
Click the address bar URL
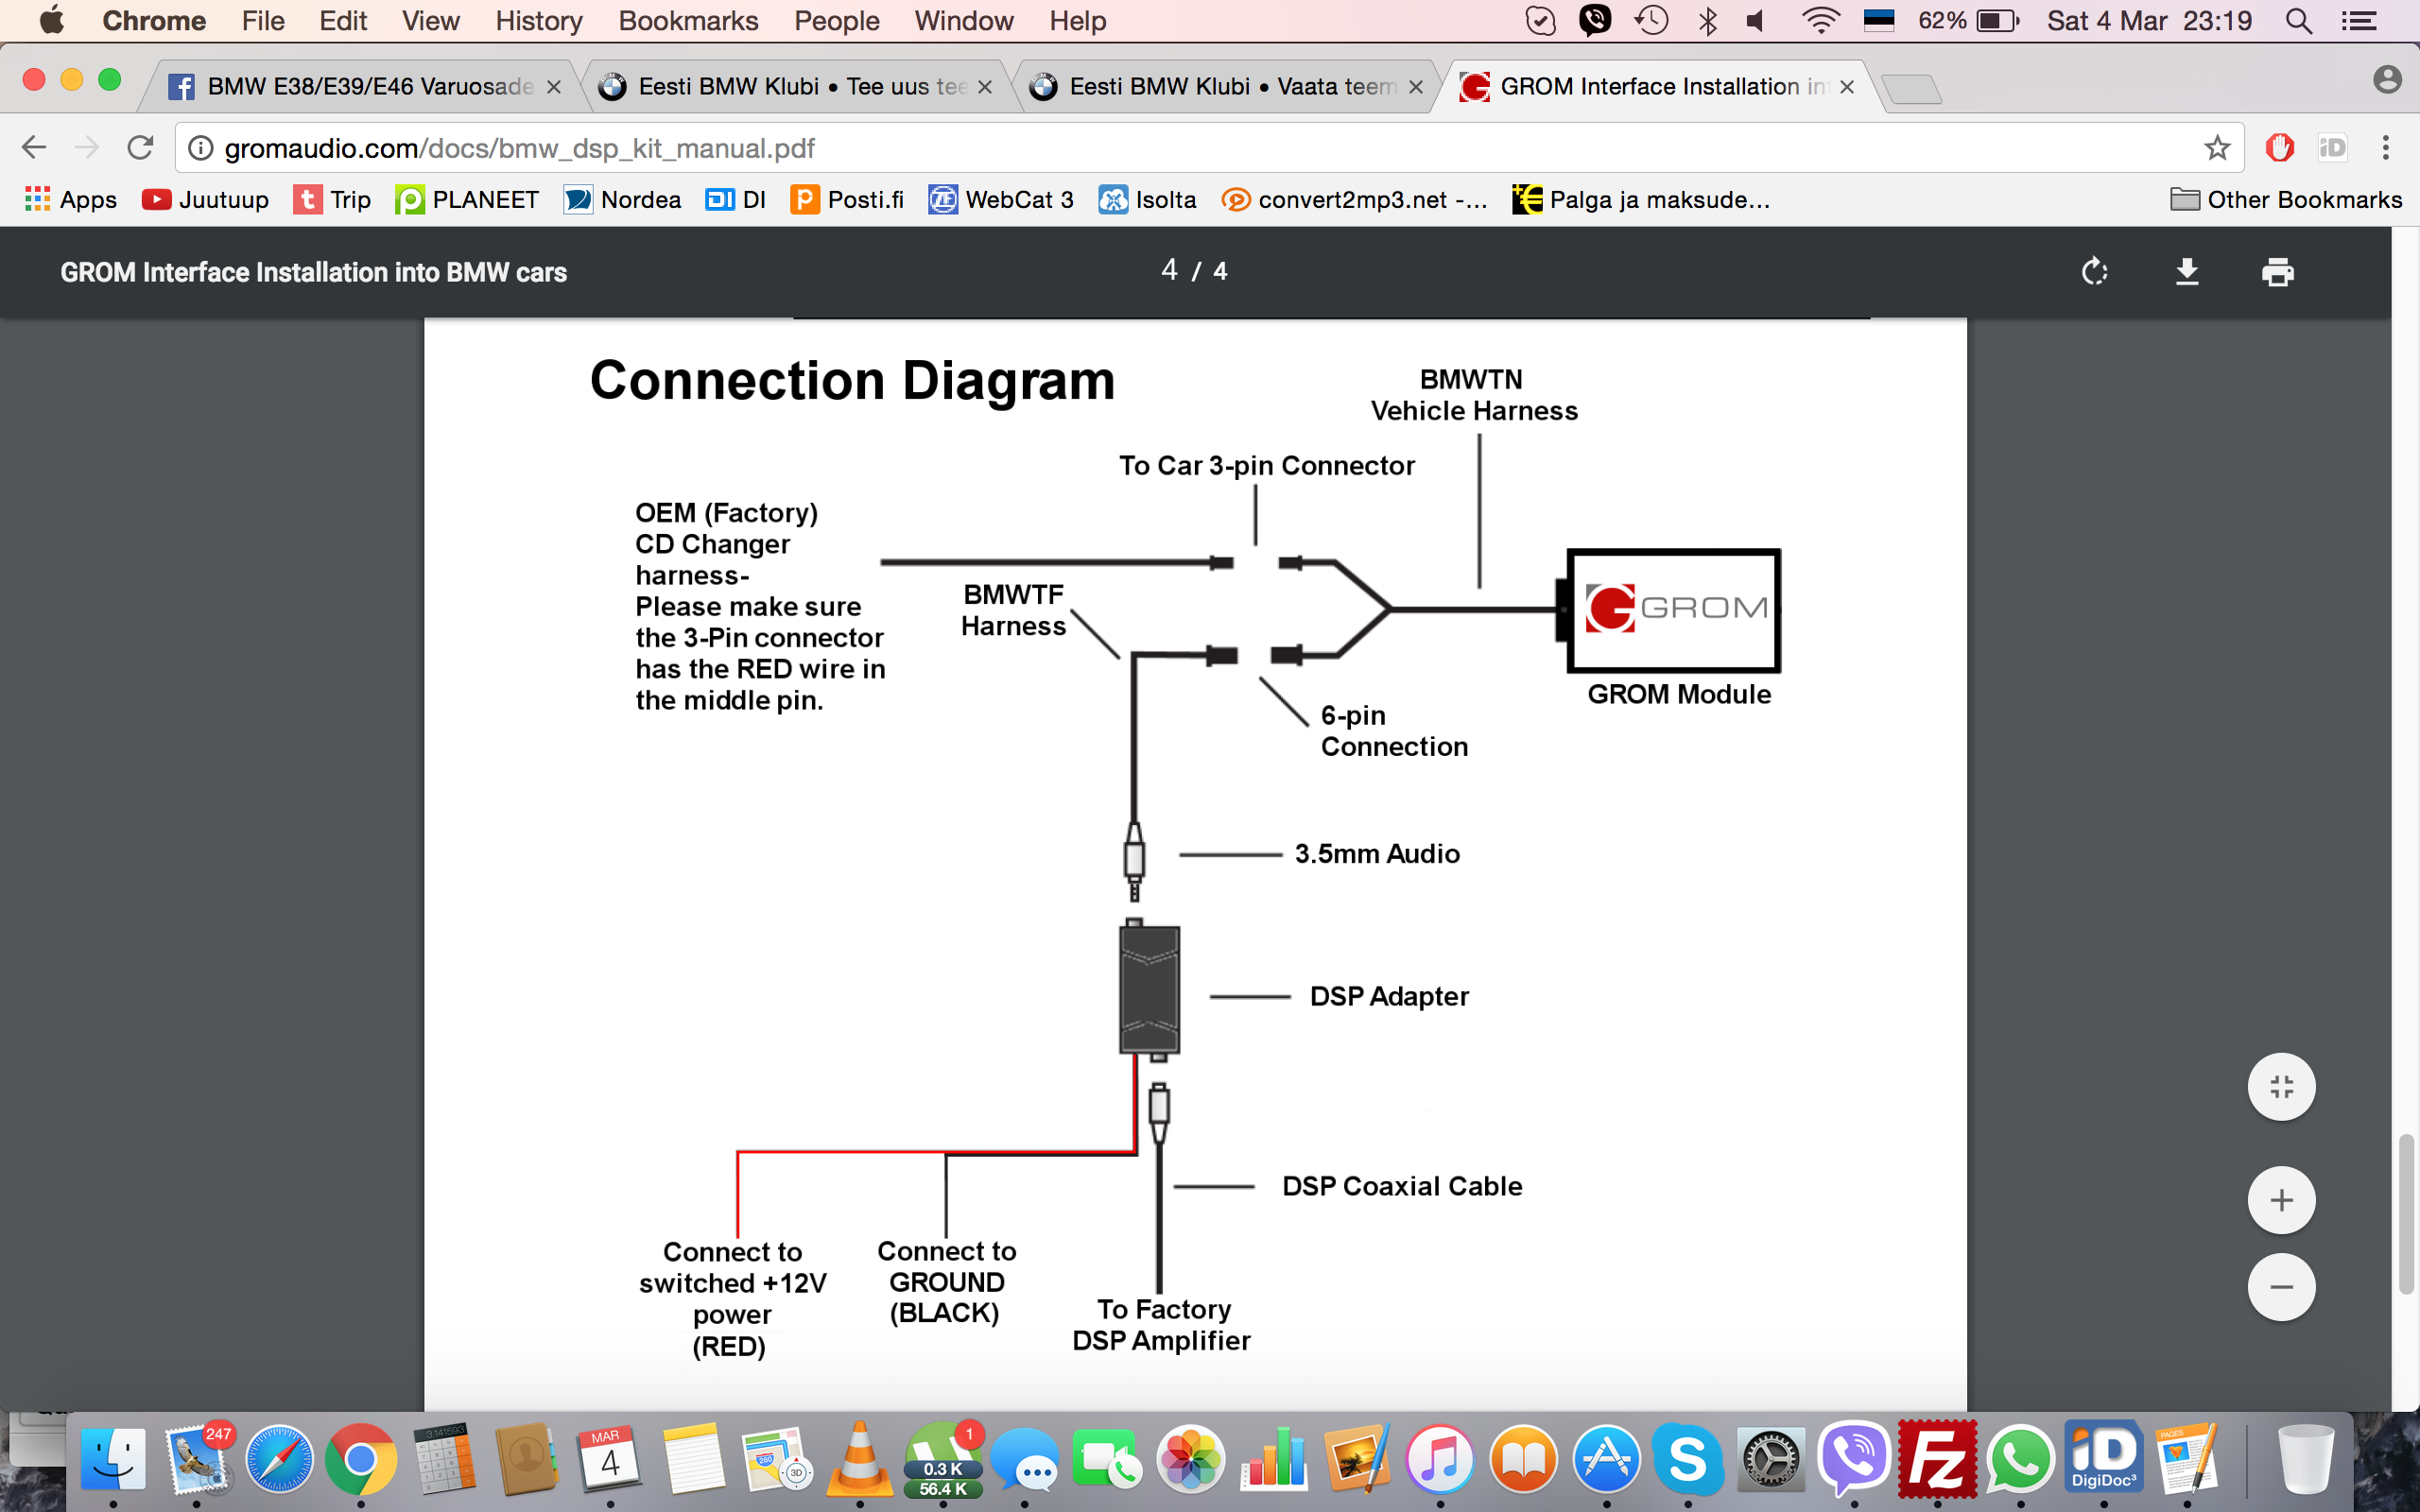[519, 148]
